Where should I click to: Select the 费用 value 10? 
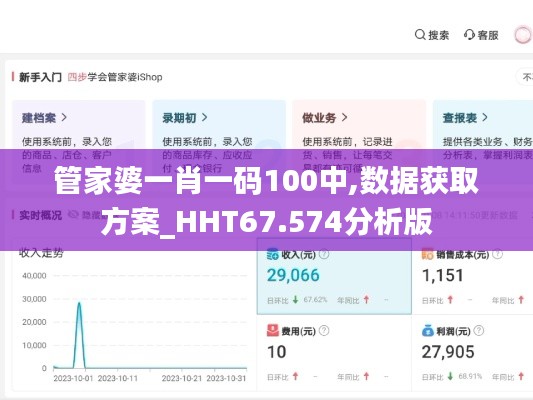pos(276,352)
